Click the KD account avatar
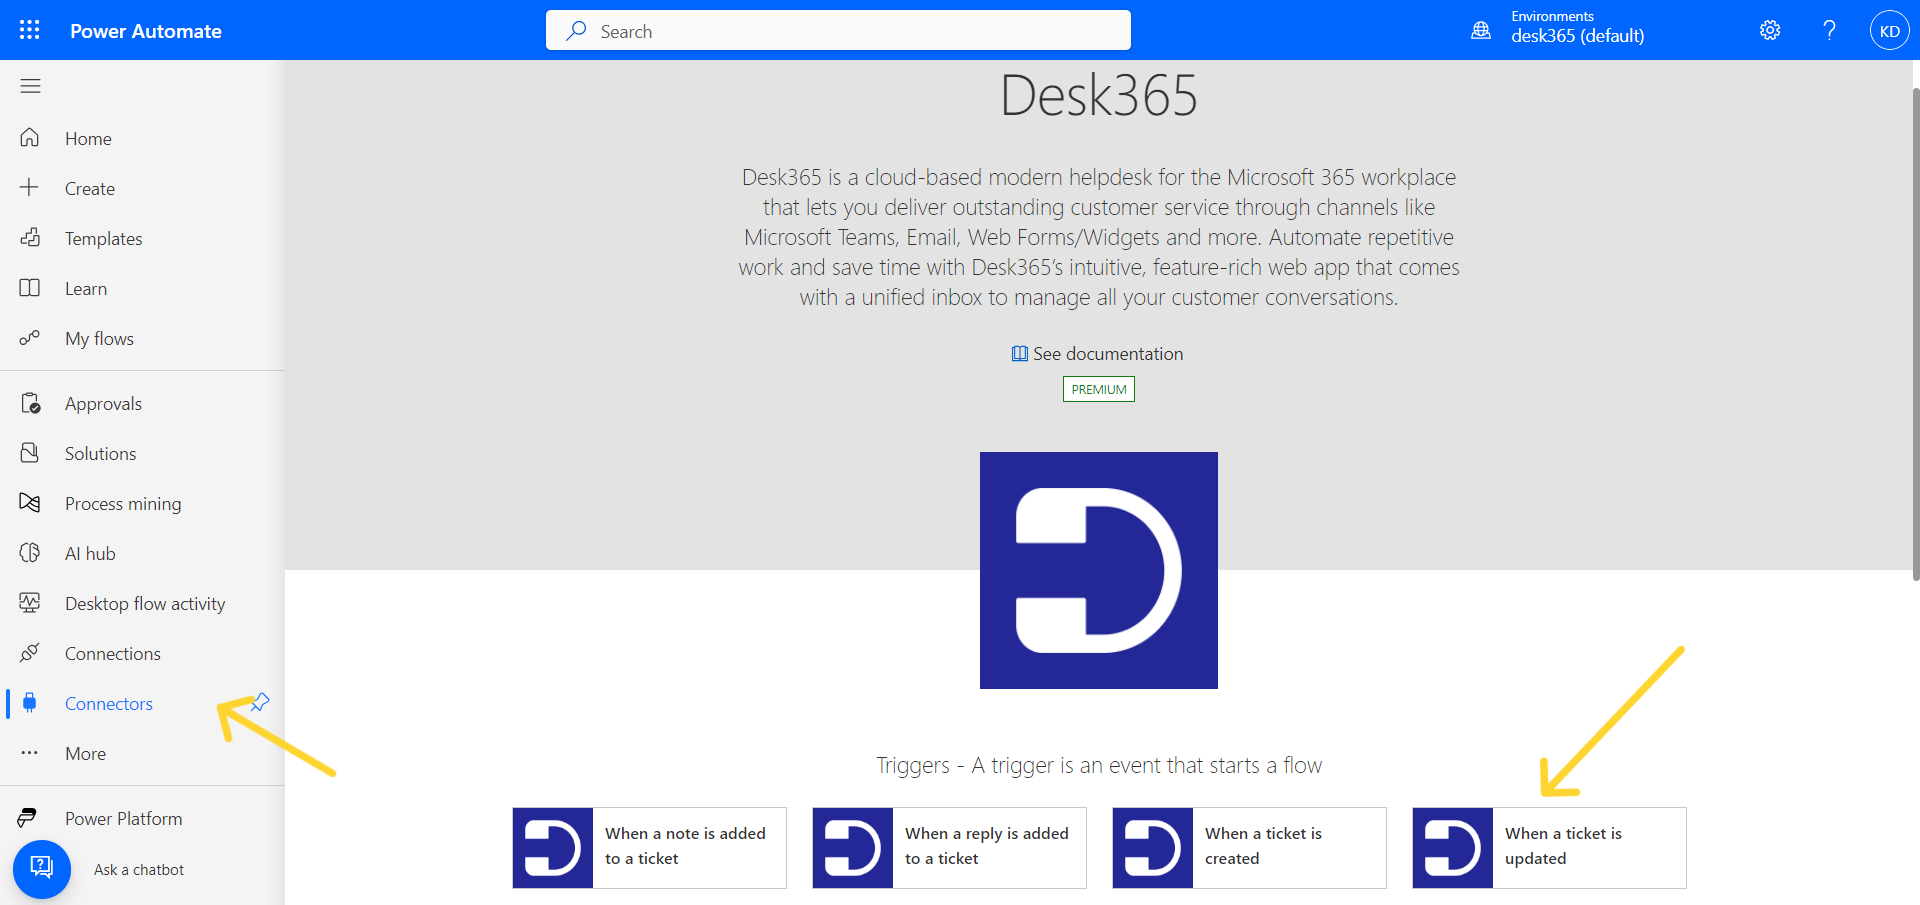1920x905 pixels. [1889, 30]
